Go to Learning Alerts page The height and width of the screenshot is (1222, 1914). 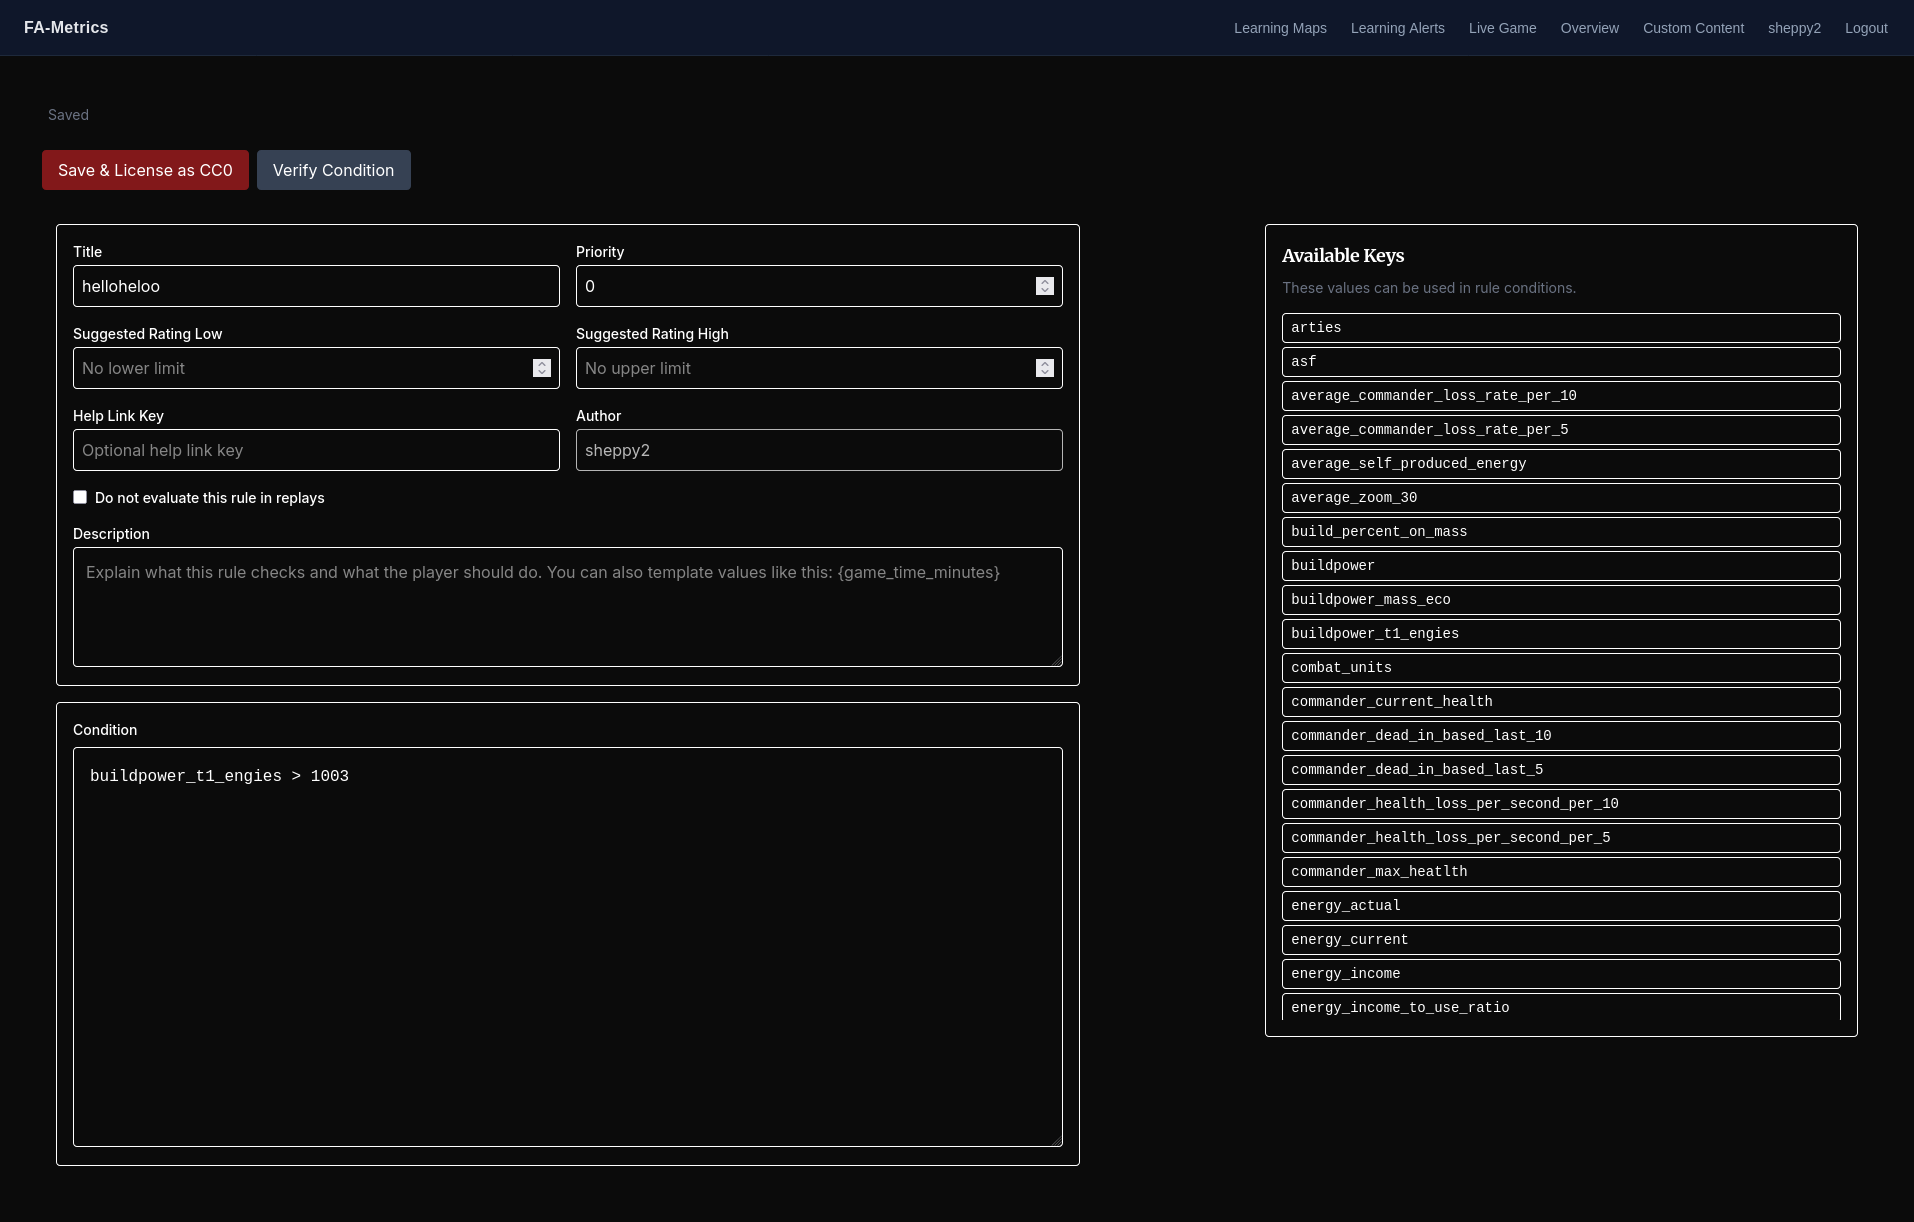click(x=1398, y=28)
